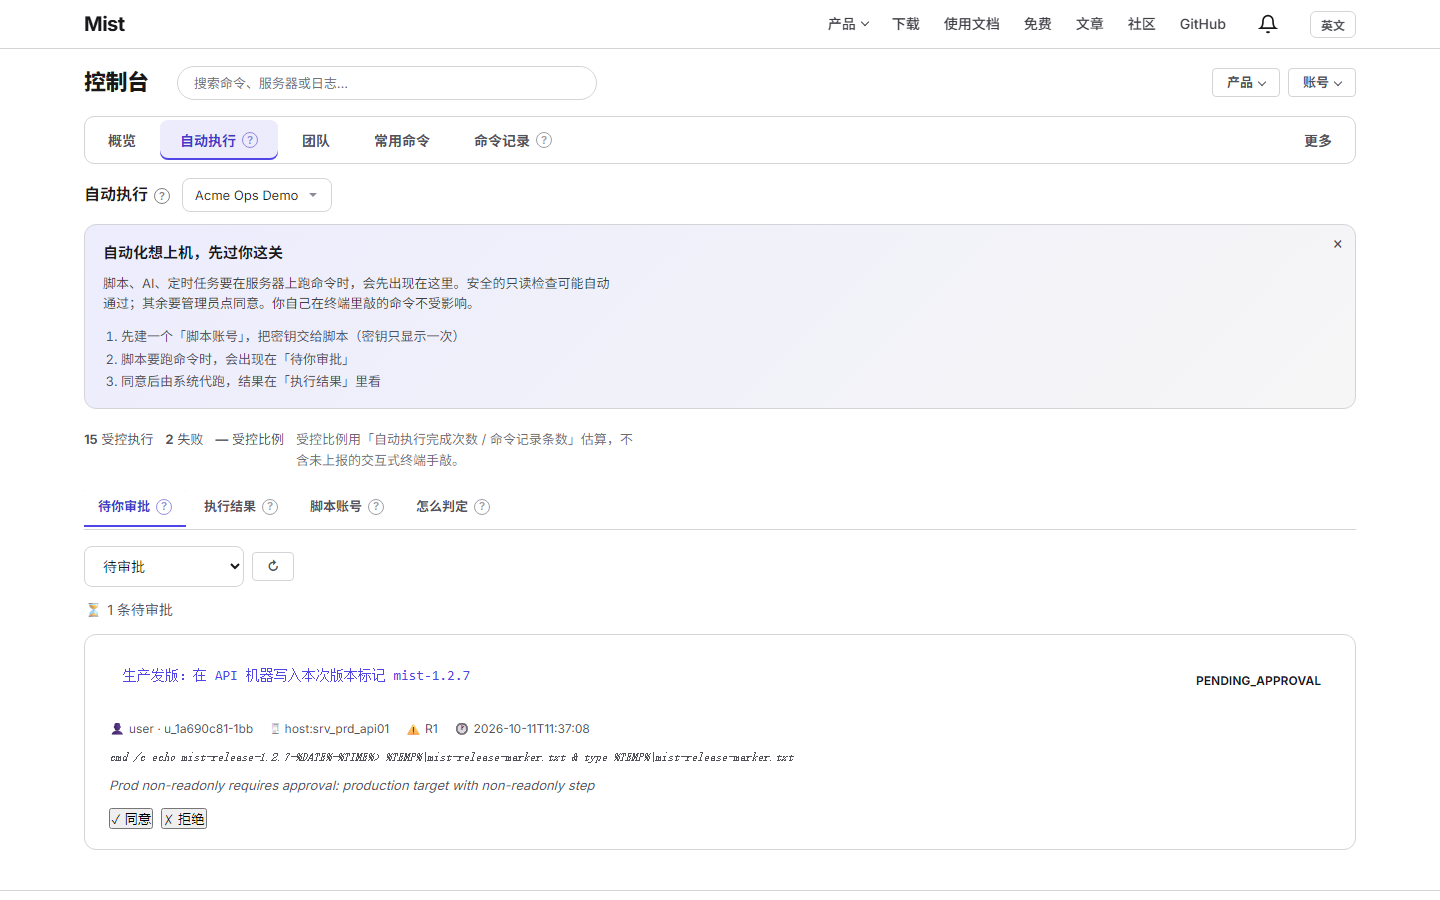
Task: Dismiss the 自动化想上机 info banner
Action: click(x=1337, y=244)
